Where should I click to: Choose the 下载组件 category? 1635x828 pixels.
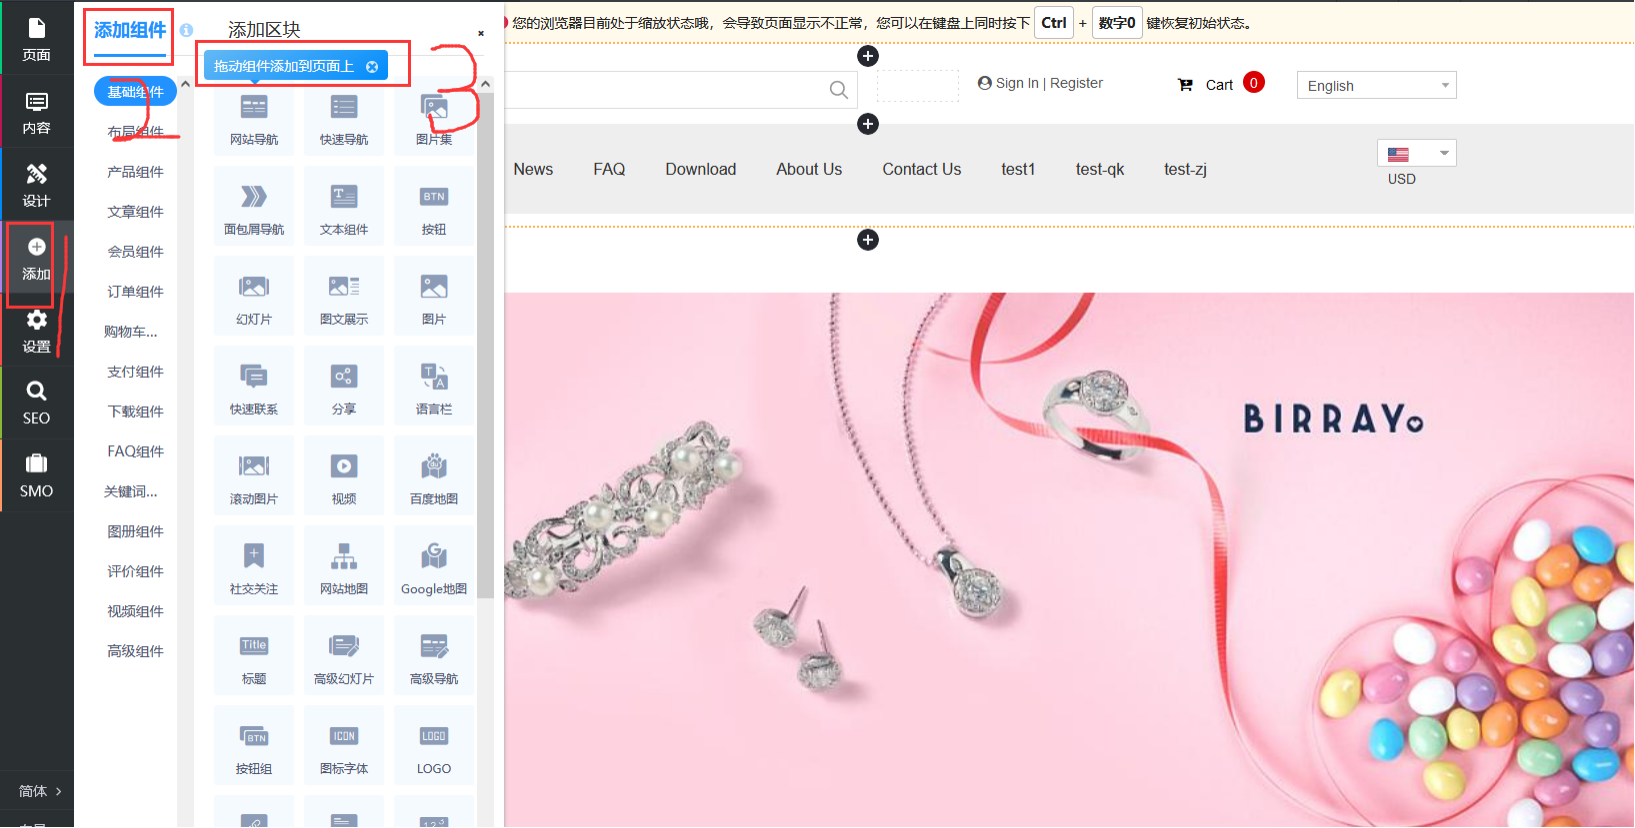click(x=135, y=412)
